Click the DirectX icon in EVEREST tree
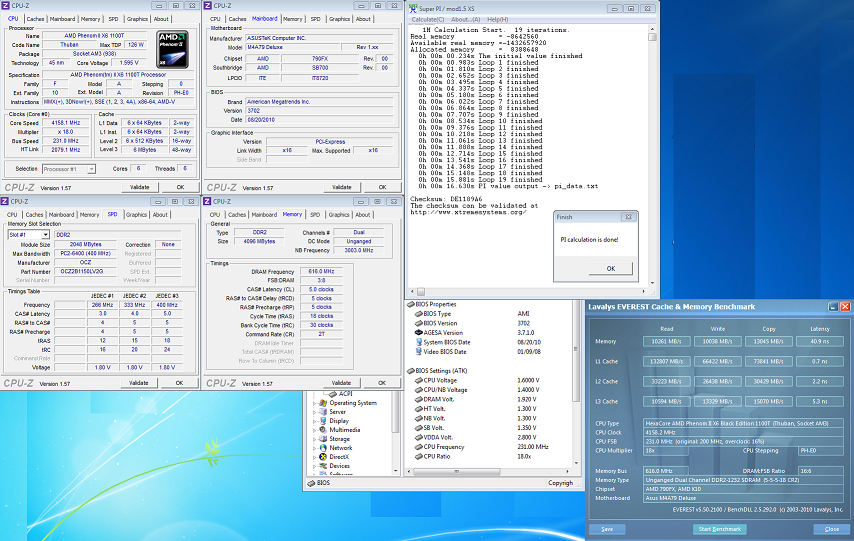Screen dimensions: 854x541 (323, 457)
